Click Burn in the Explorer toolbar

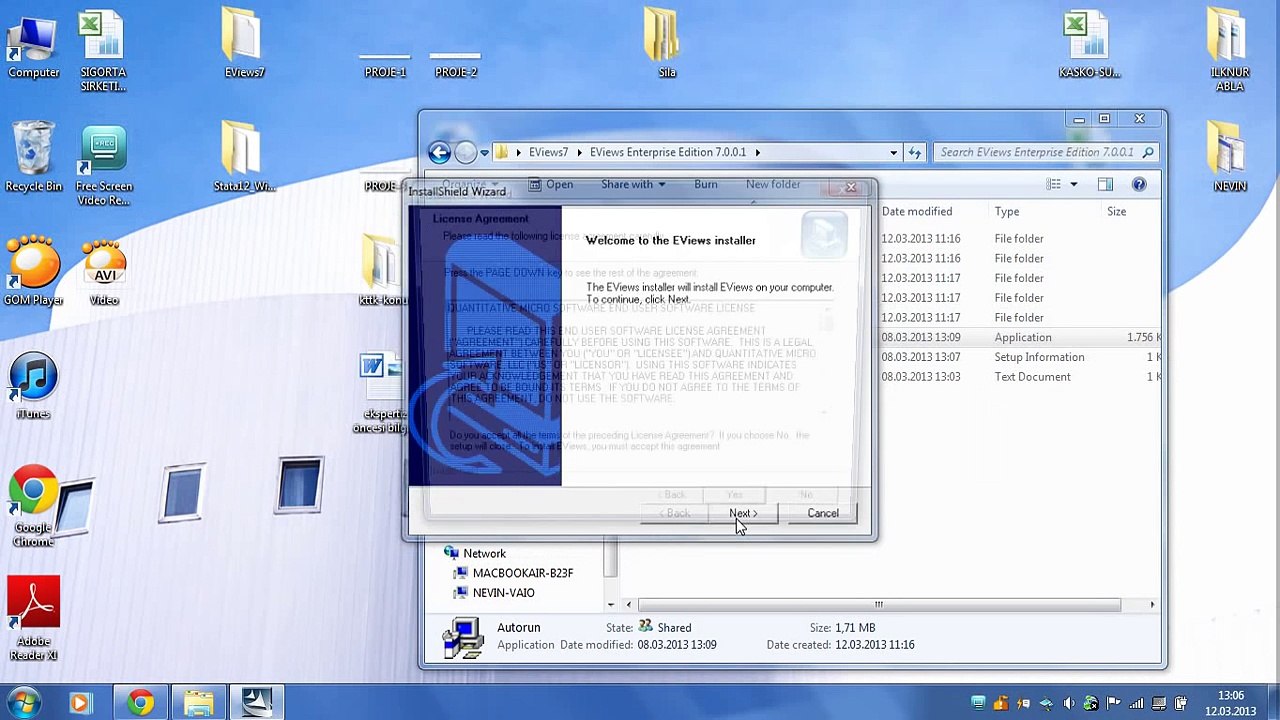pyautogui.click(x=705, y=184)
